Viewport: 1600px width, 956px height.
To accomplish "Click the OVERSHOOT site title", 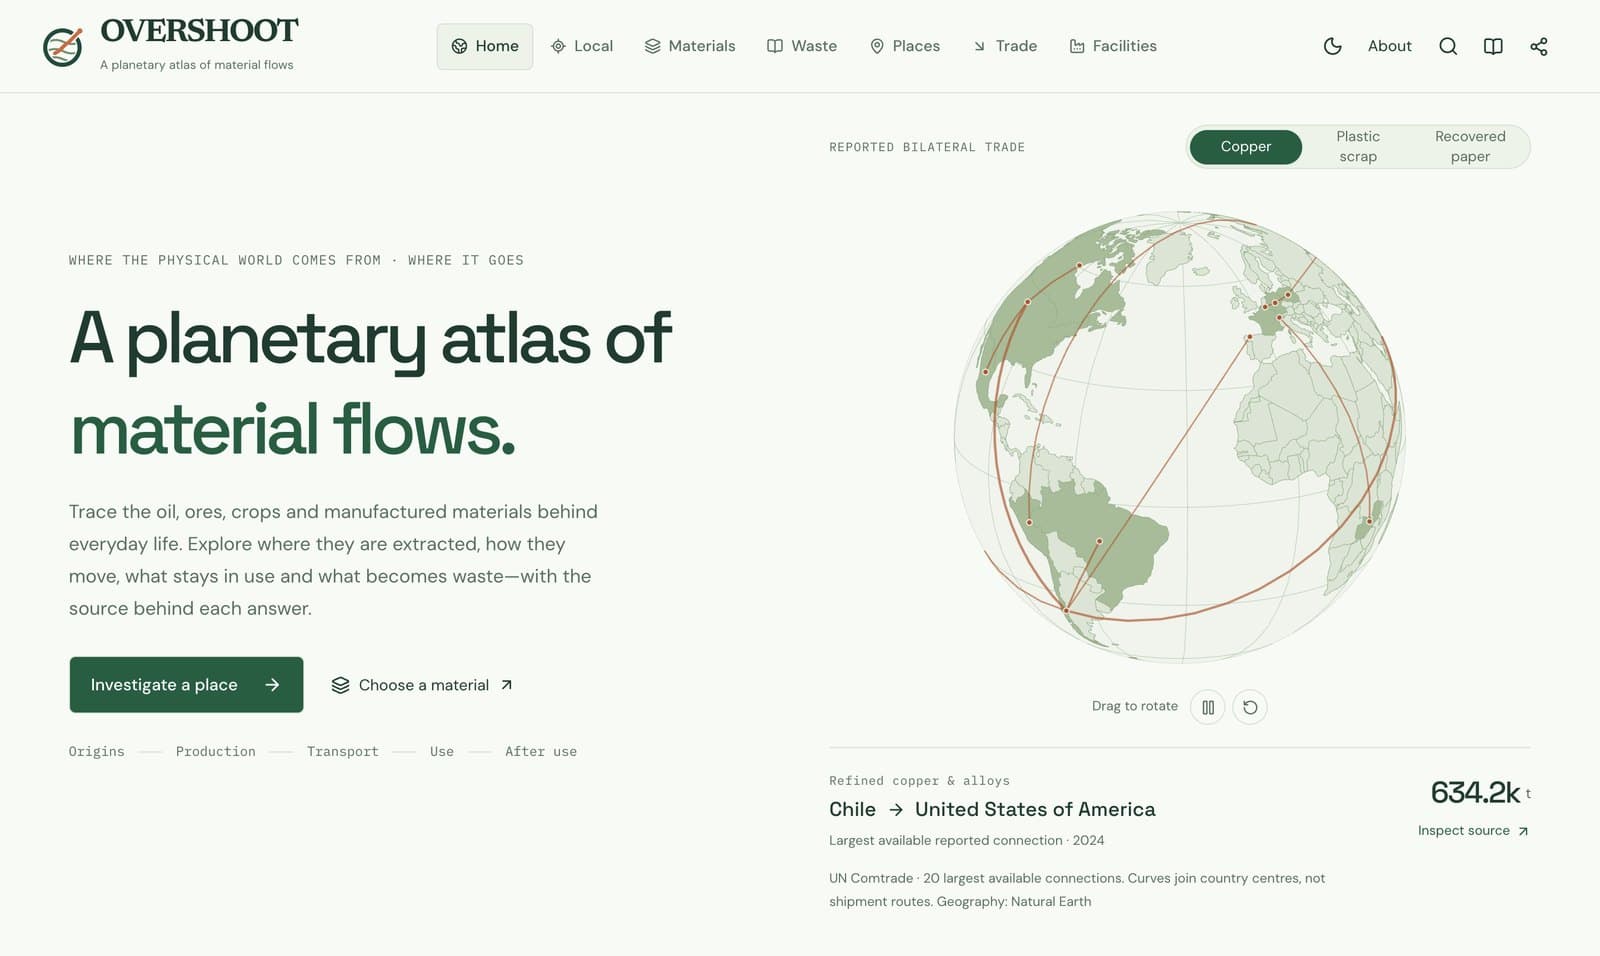I will [199, 31].
